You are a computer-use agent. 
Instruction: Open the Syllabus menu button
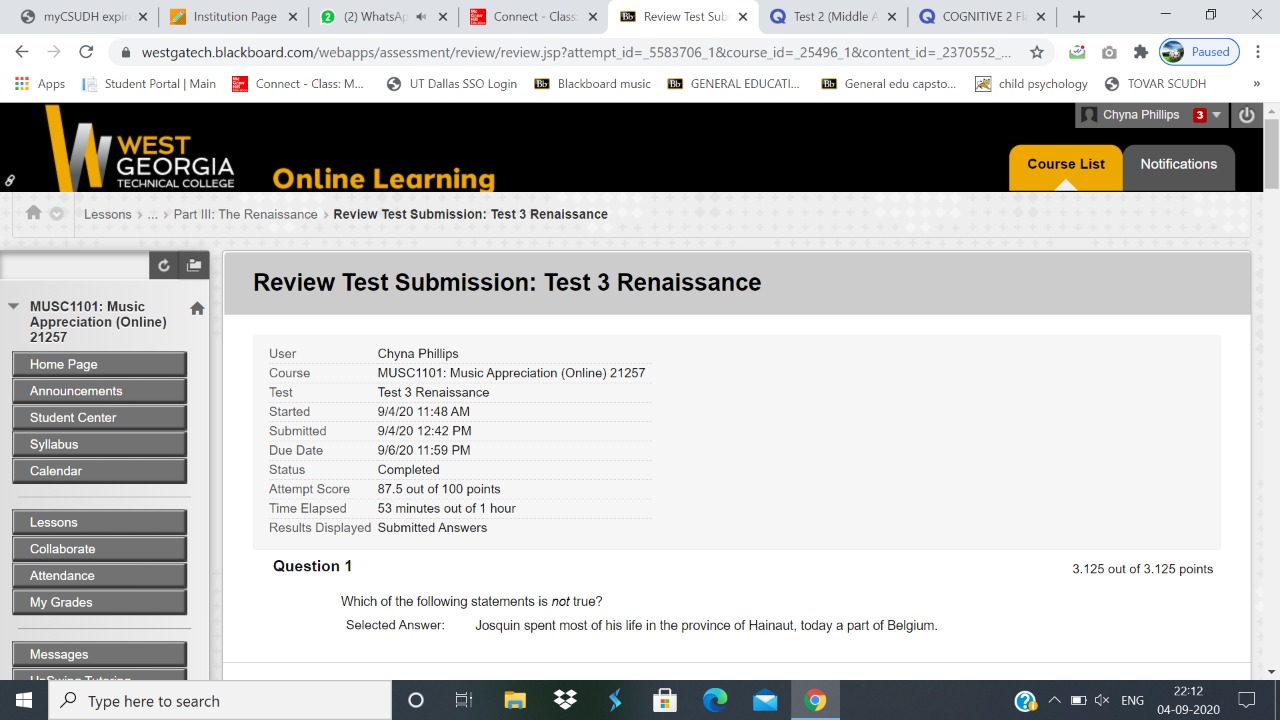coord(100,444)
